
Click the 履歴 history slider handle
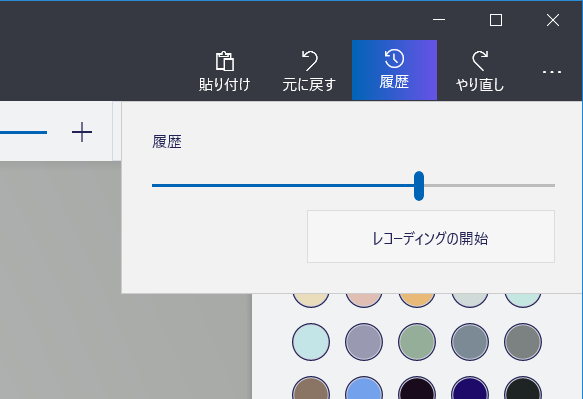[x=419, y=186]
